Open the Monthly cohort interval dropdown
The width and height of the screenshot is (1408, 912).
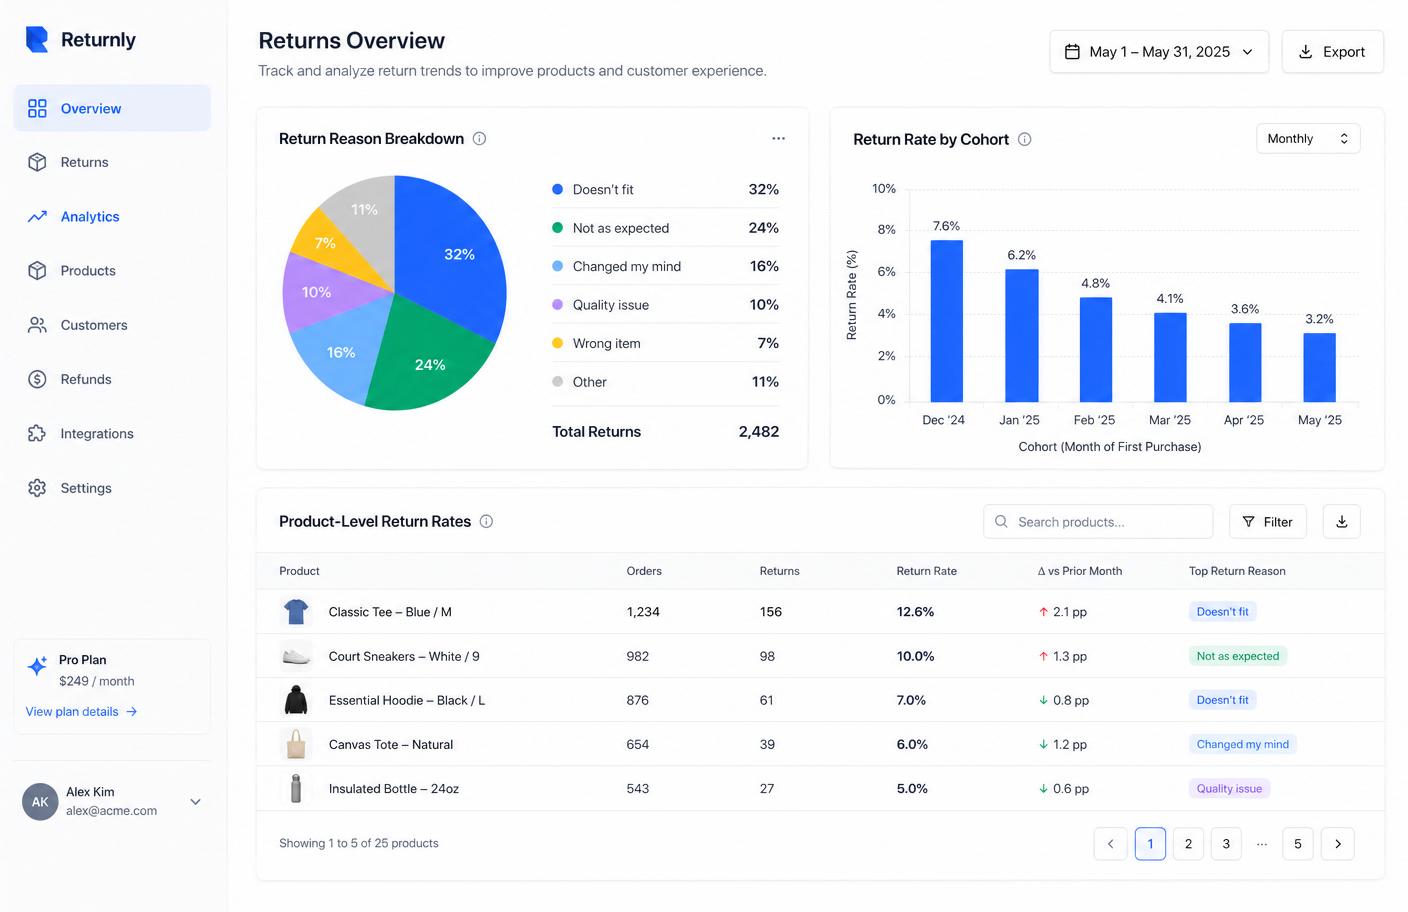(x=1307, y=138)
